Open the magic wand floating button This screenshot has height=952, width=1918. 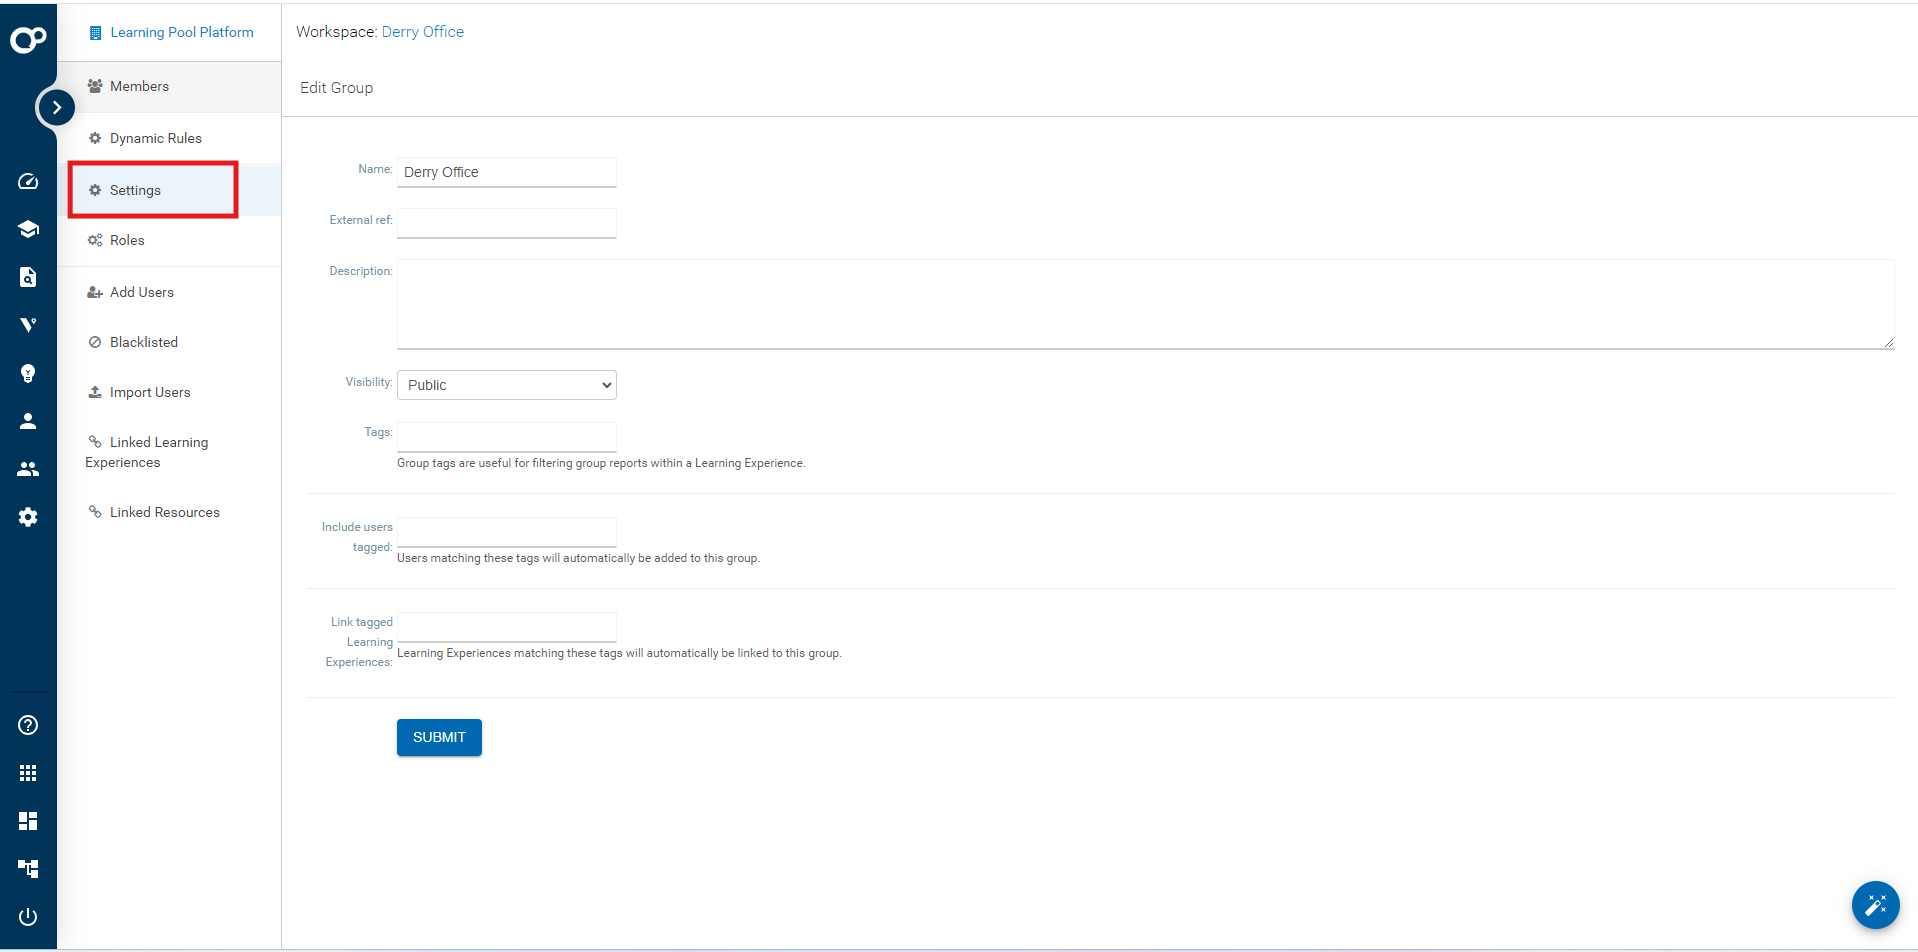(1875, 905)
